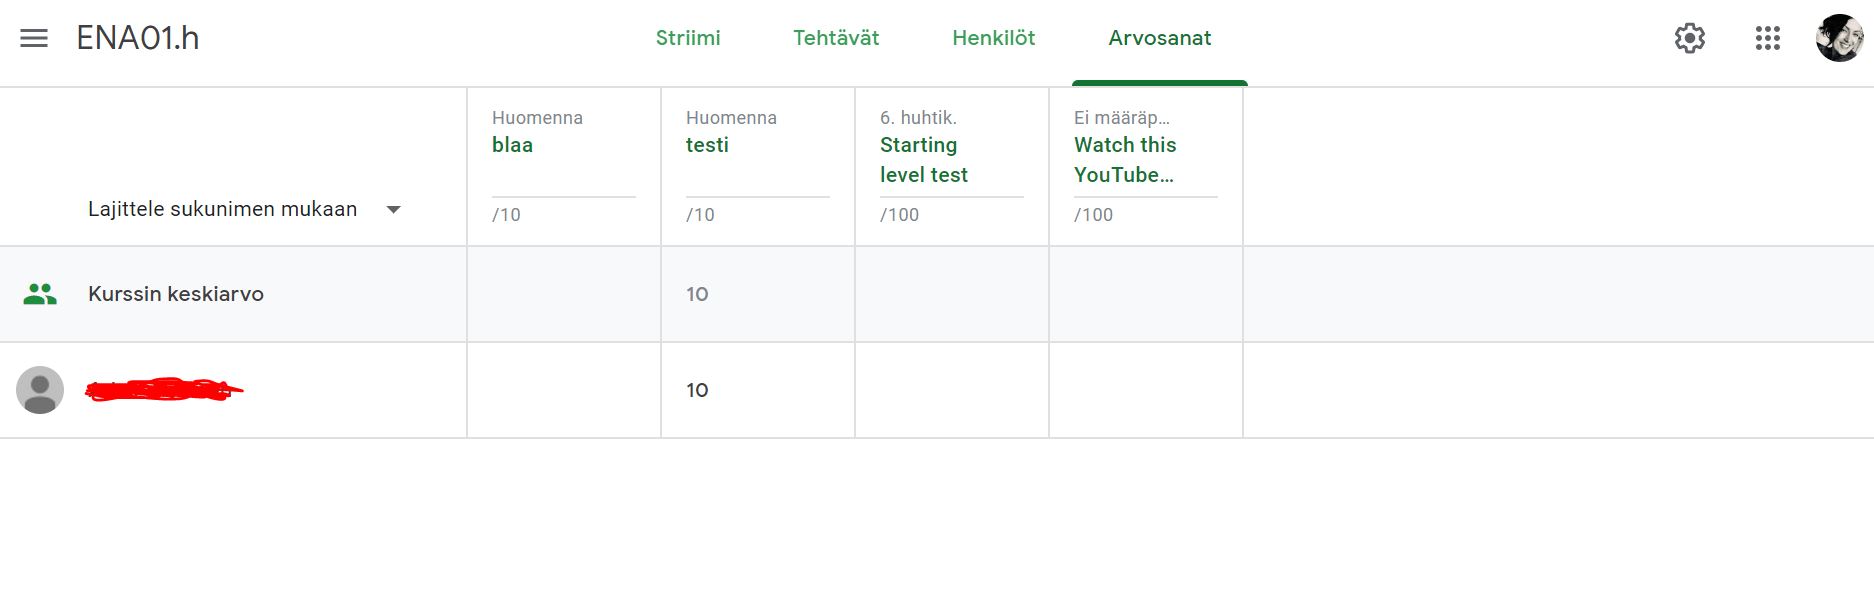Switch to the Striimi tab

pyautogui.click(x=688, y=38)
